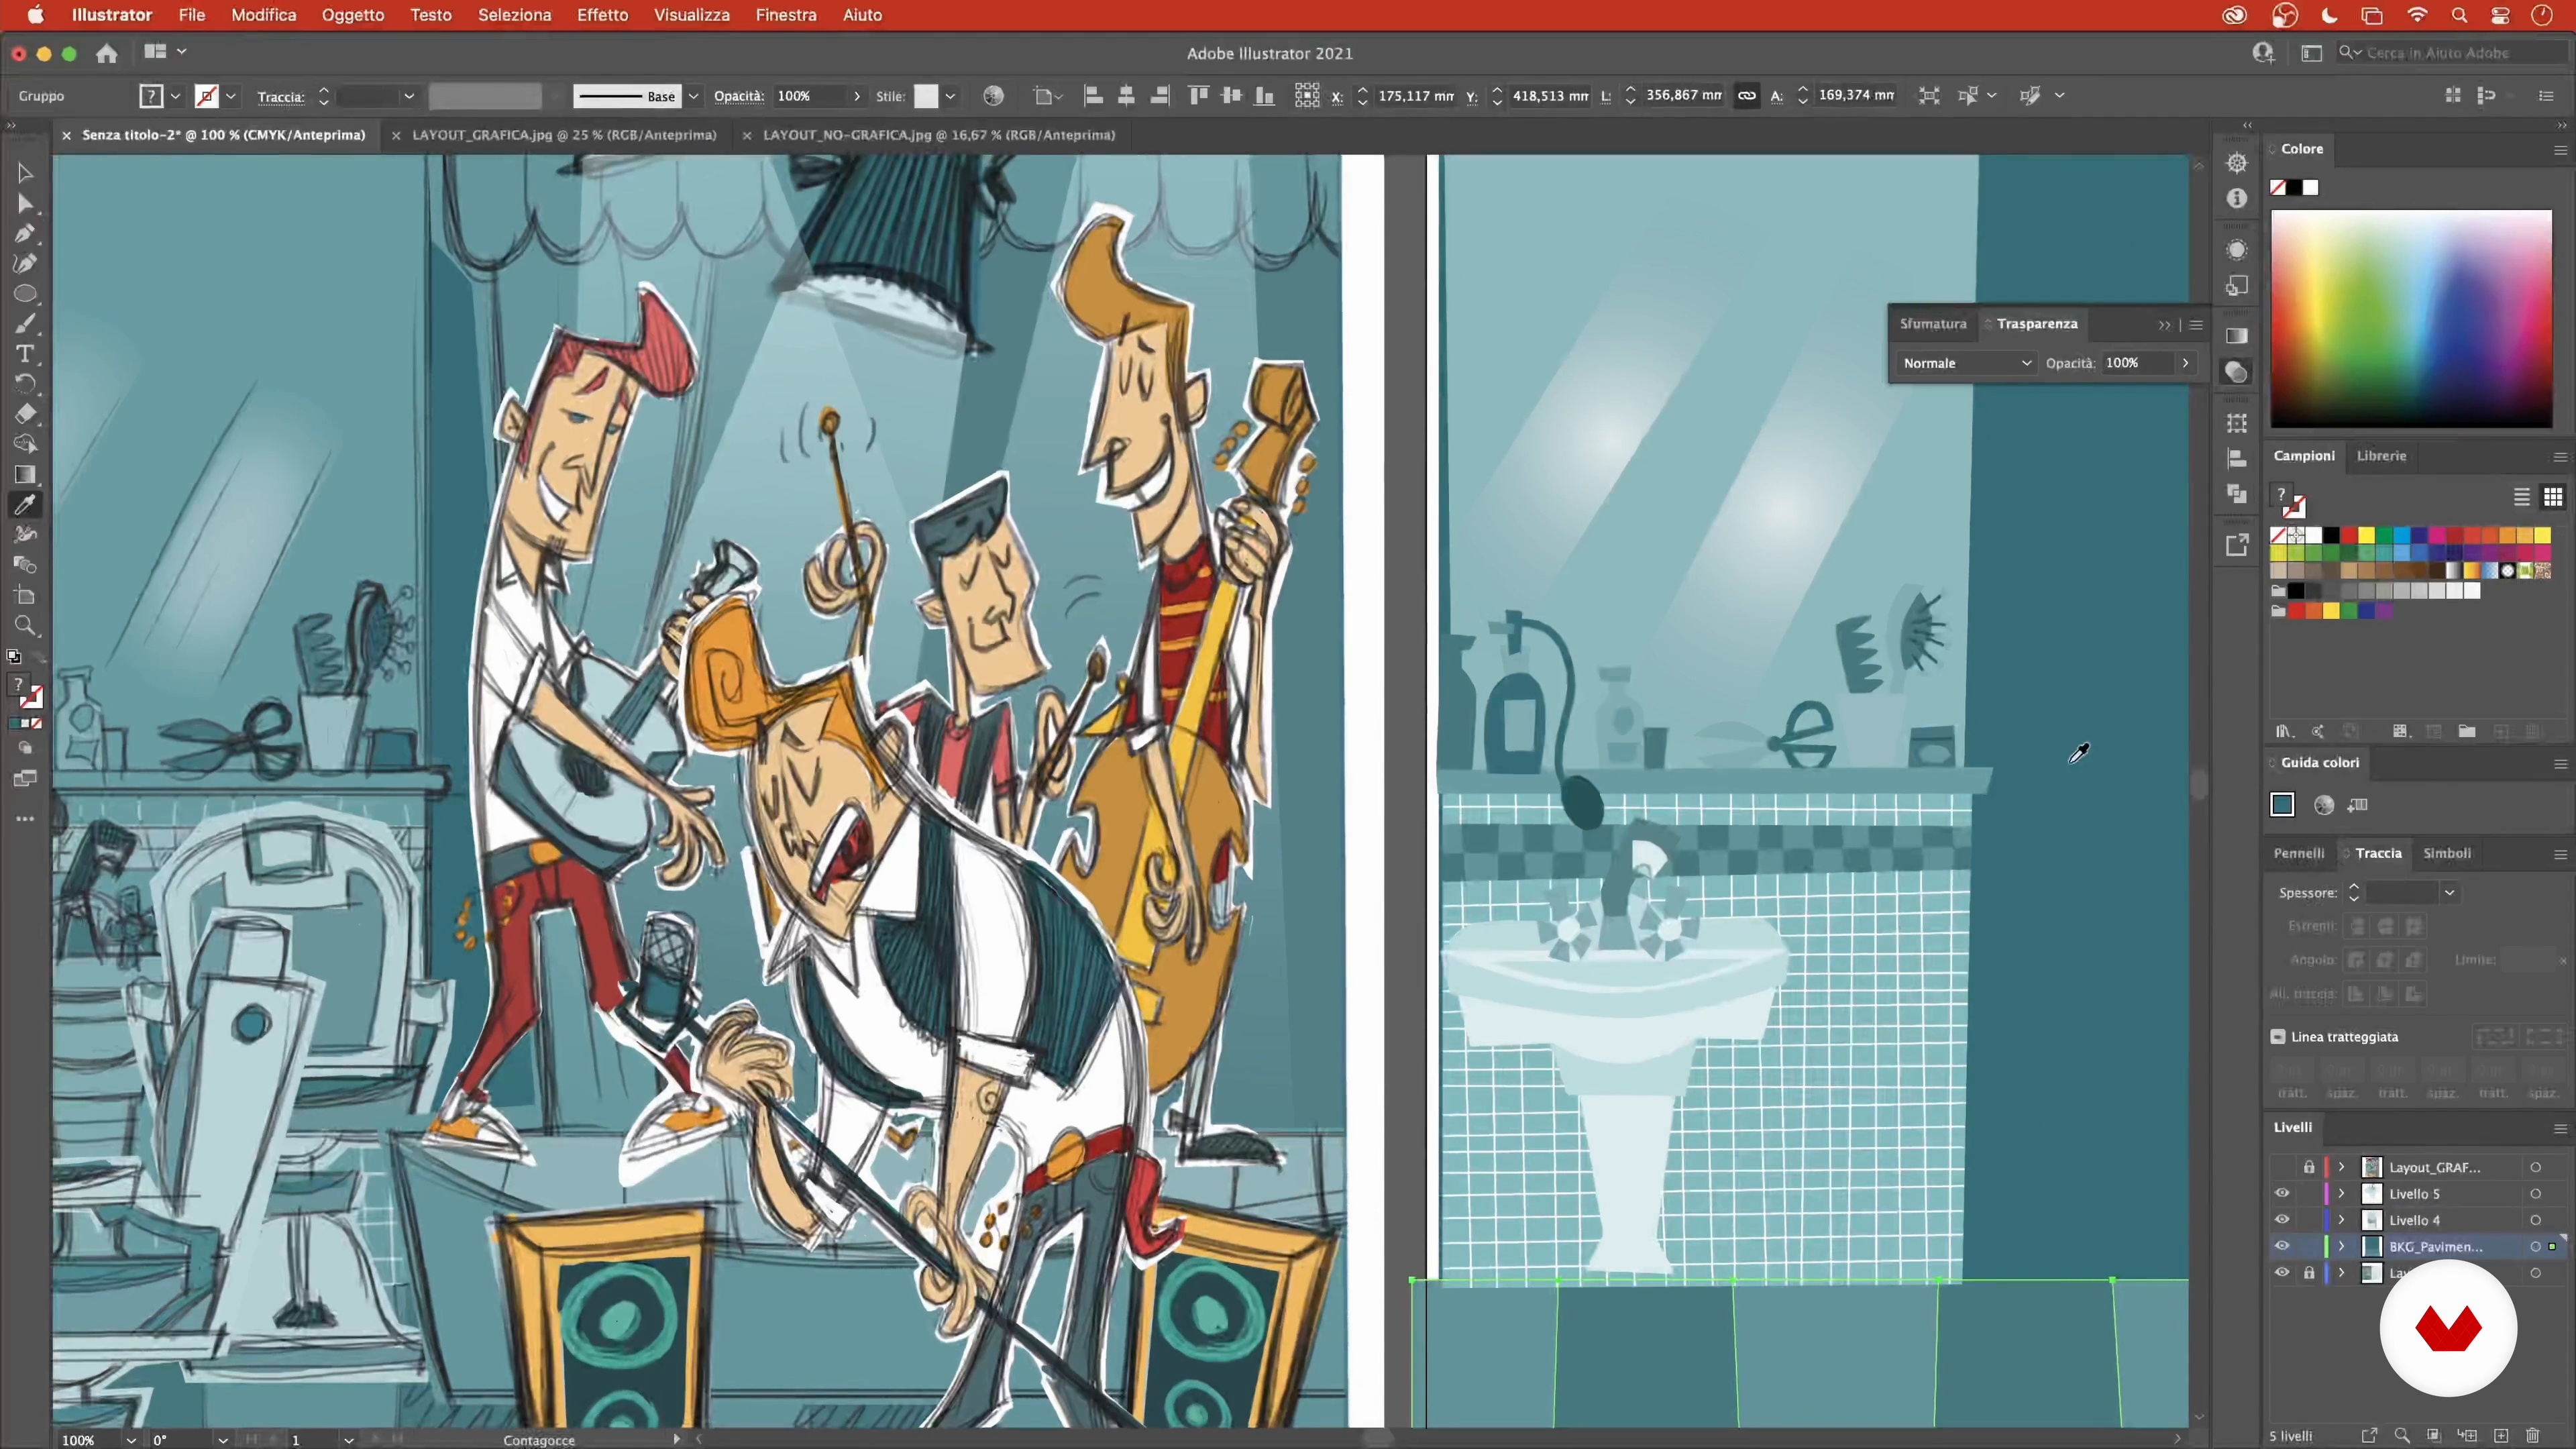Screen dimensions: 2576x1449
Task: Unlock the Layout_GRAF layer
Action: (x=2309, y=1167)
